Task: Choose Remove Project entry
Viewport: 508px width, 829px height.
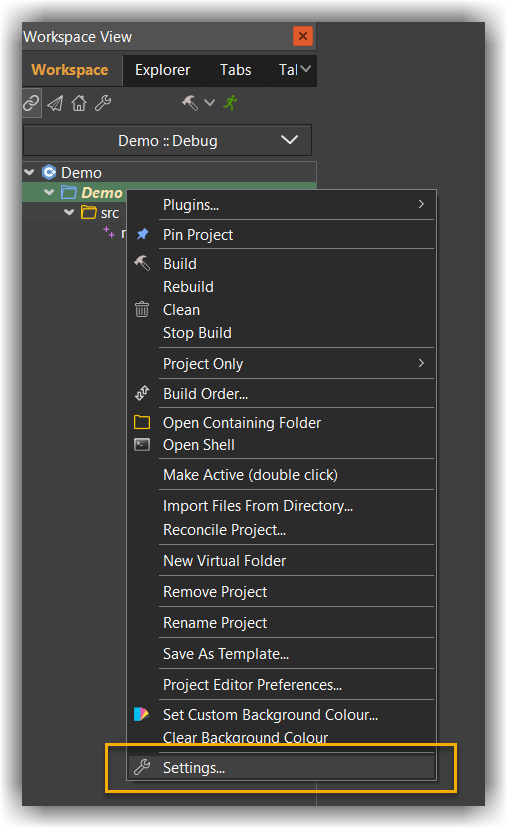Action: 281,592
